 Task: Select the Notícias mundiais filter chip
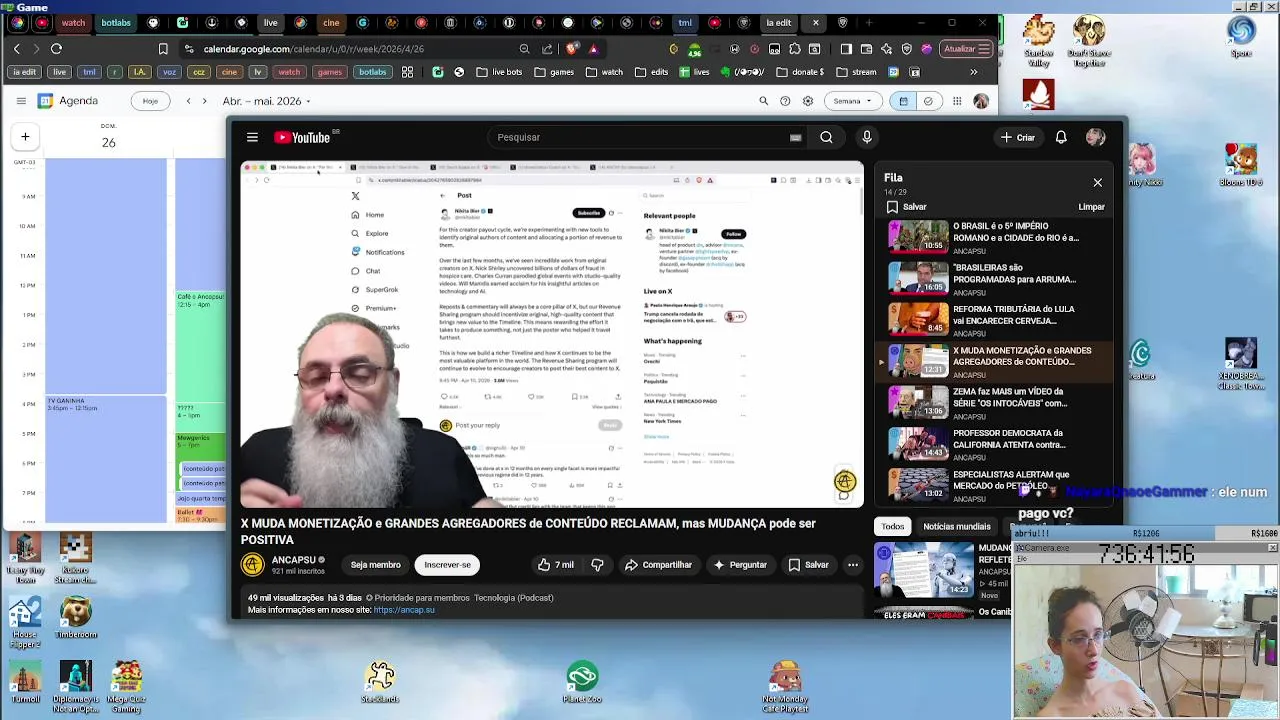956,526
